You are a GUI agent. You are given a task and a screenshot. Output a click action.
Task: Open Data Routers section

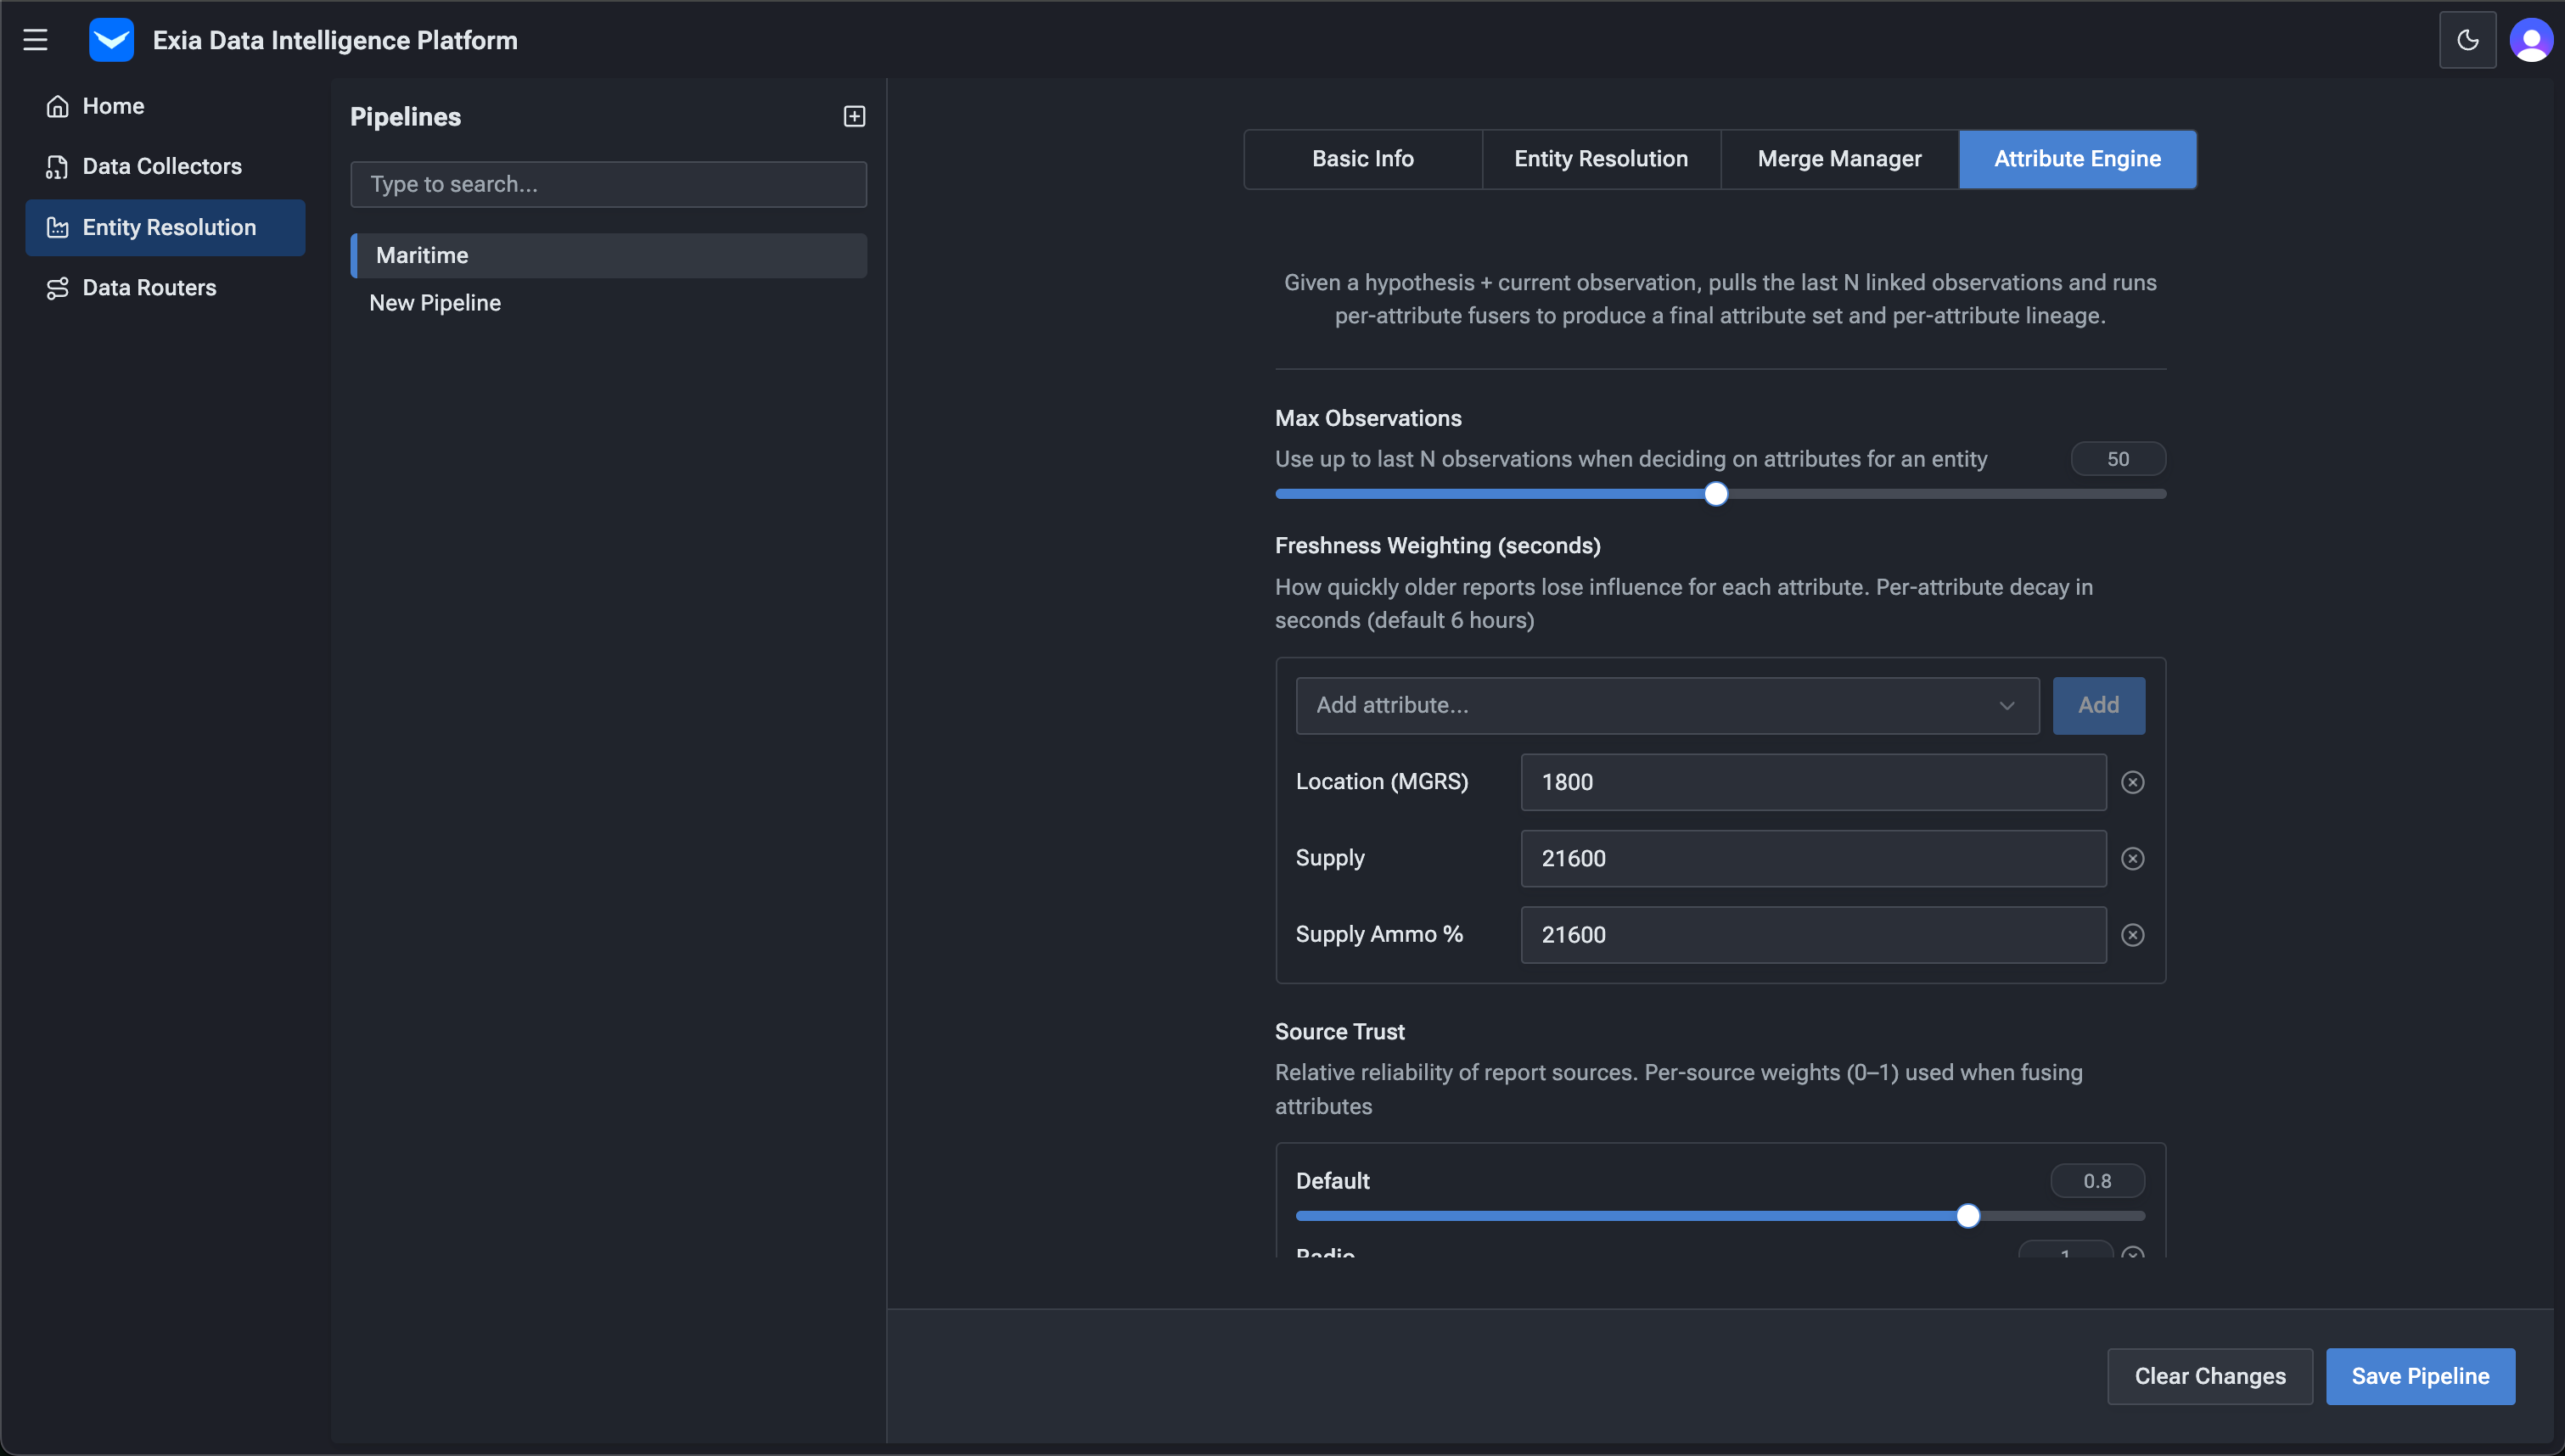click(149, 288)
